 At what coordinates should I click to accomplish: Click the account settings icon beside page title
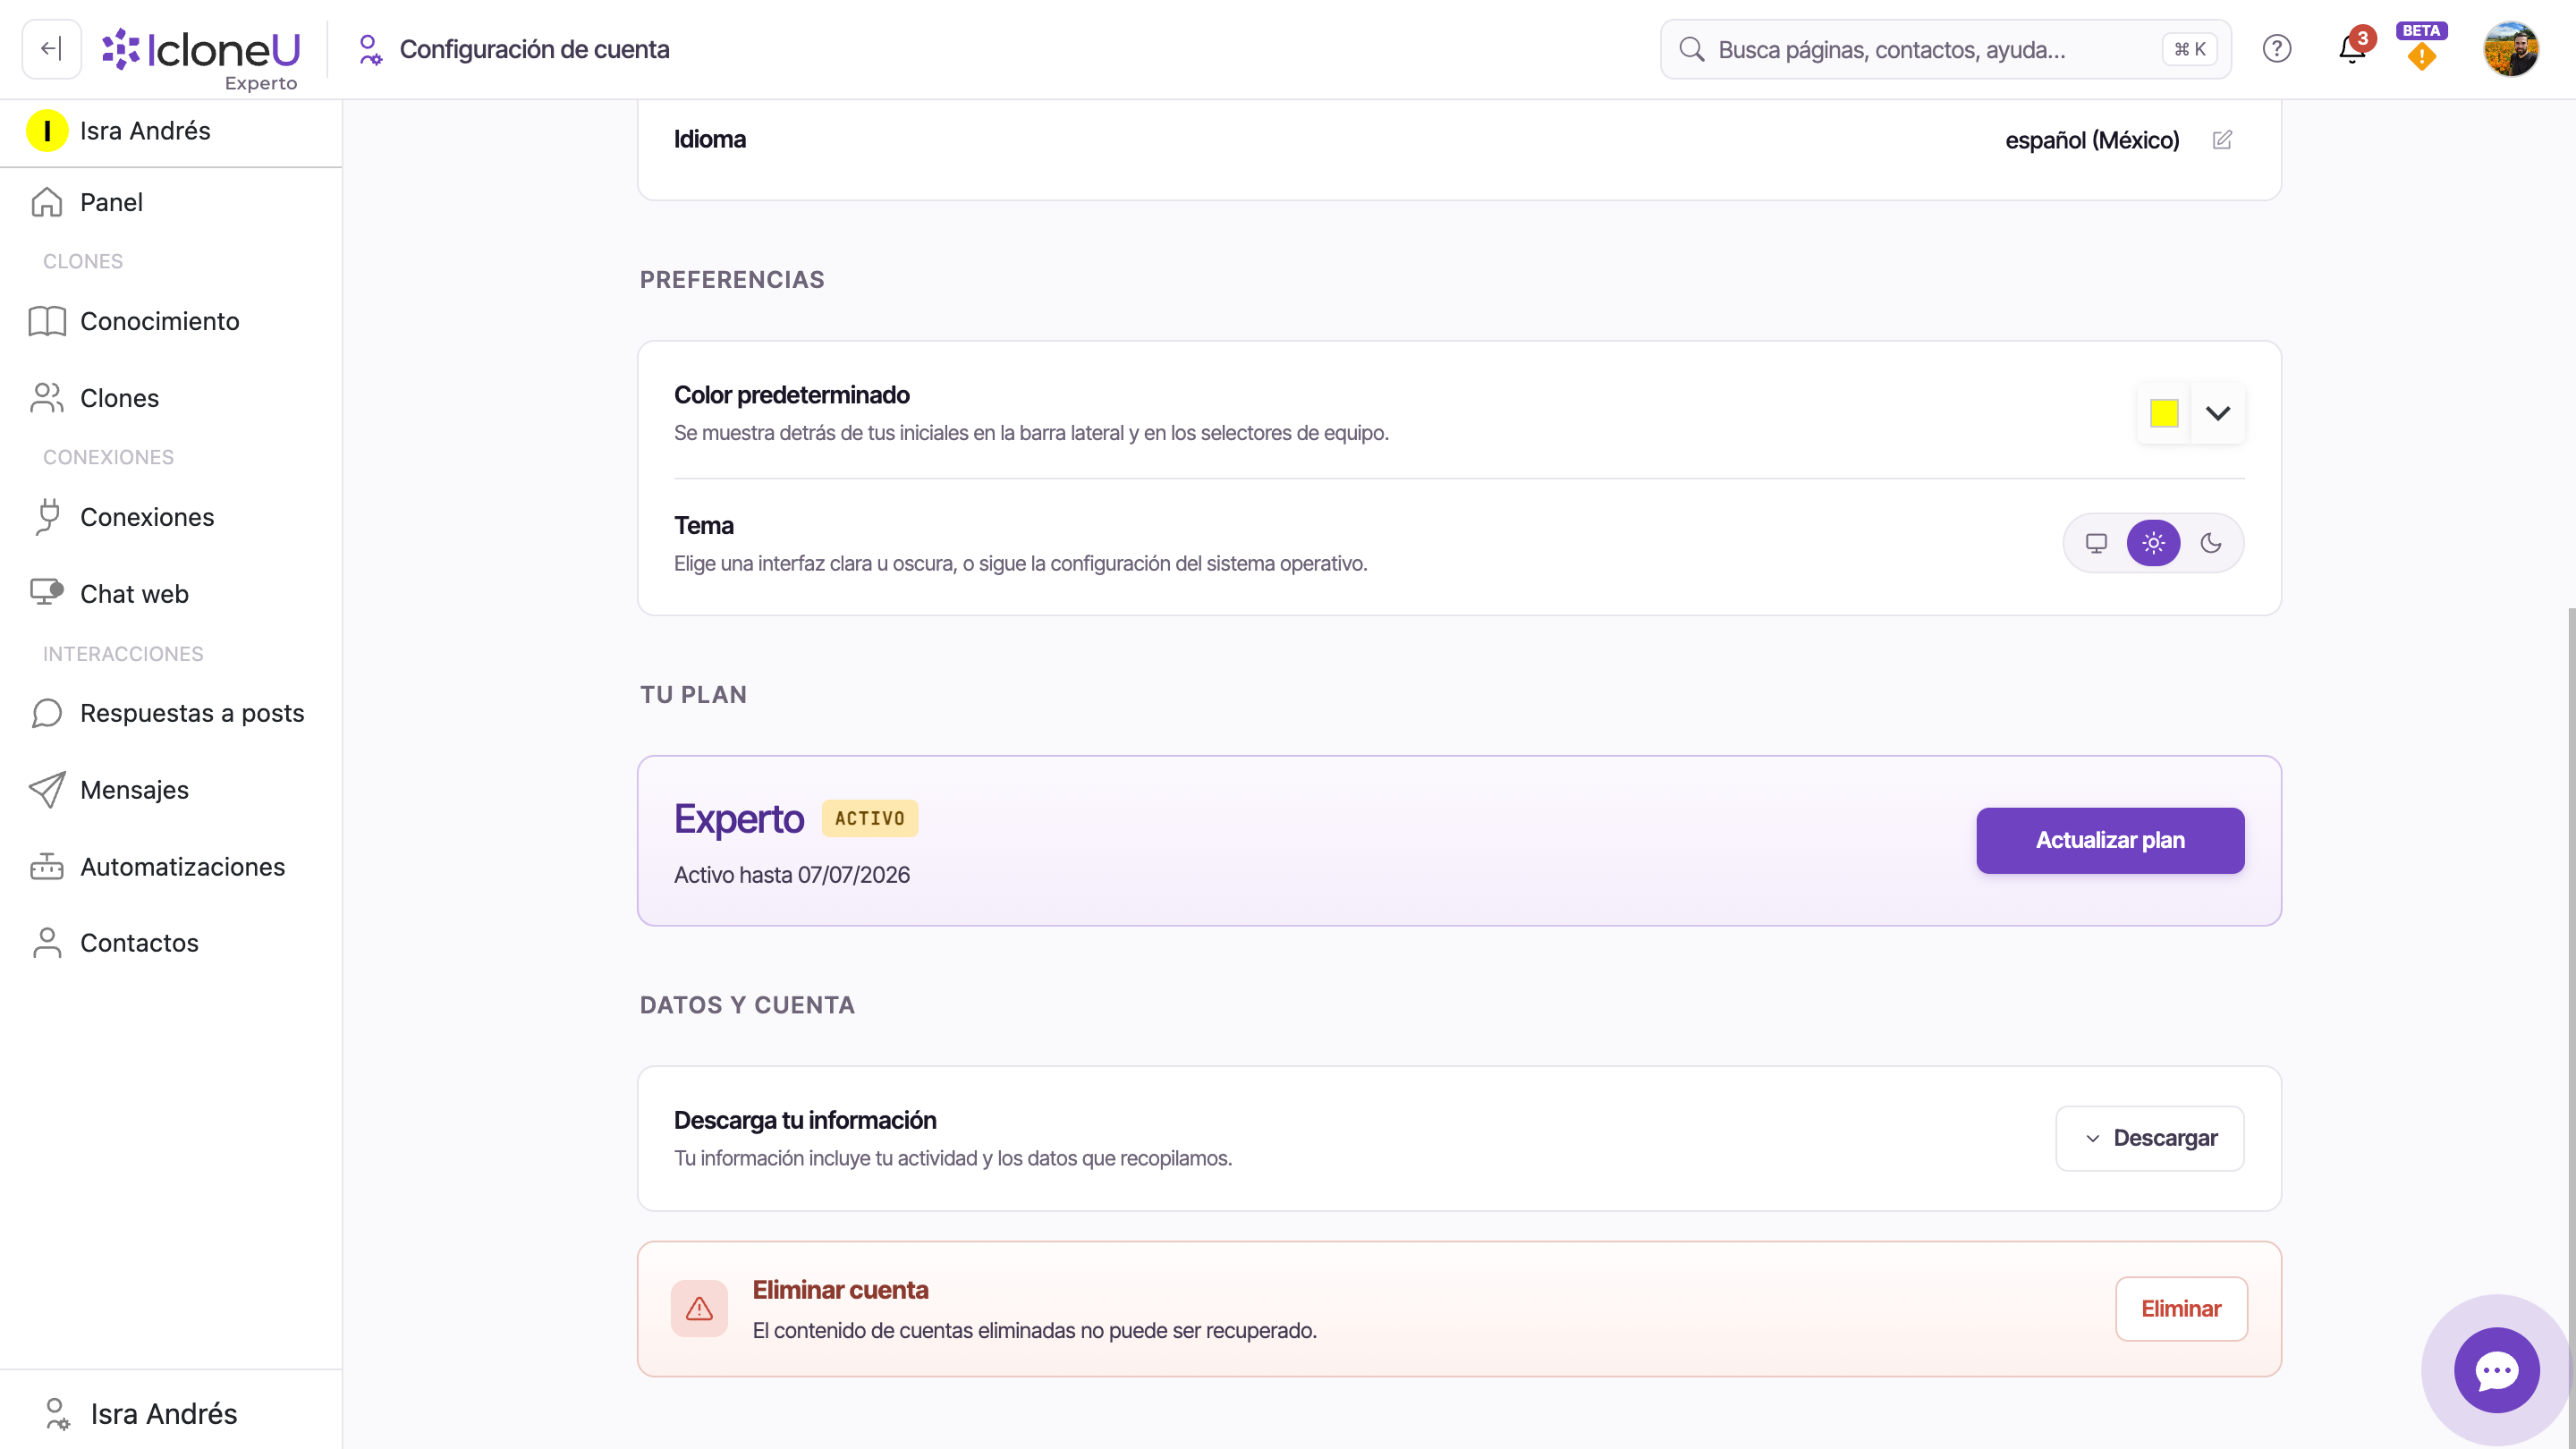coord(370,49)
